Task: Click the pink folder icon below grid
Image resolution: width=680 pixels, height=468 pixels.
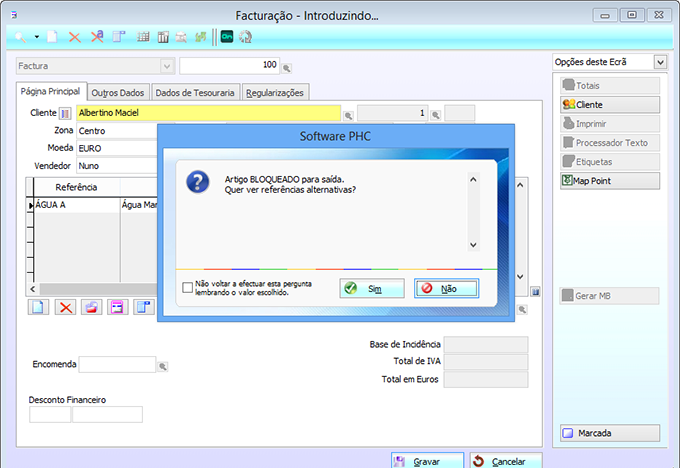Action: 92,307
